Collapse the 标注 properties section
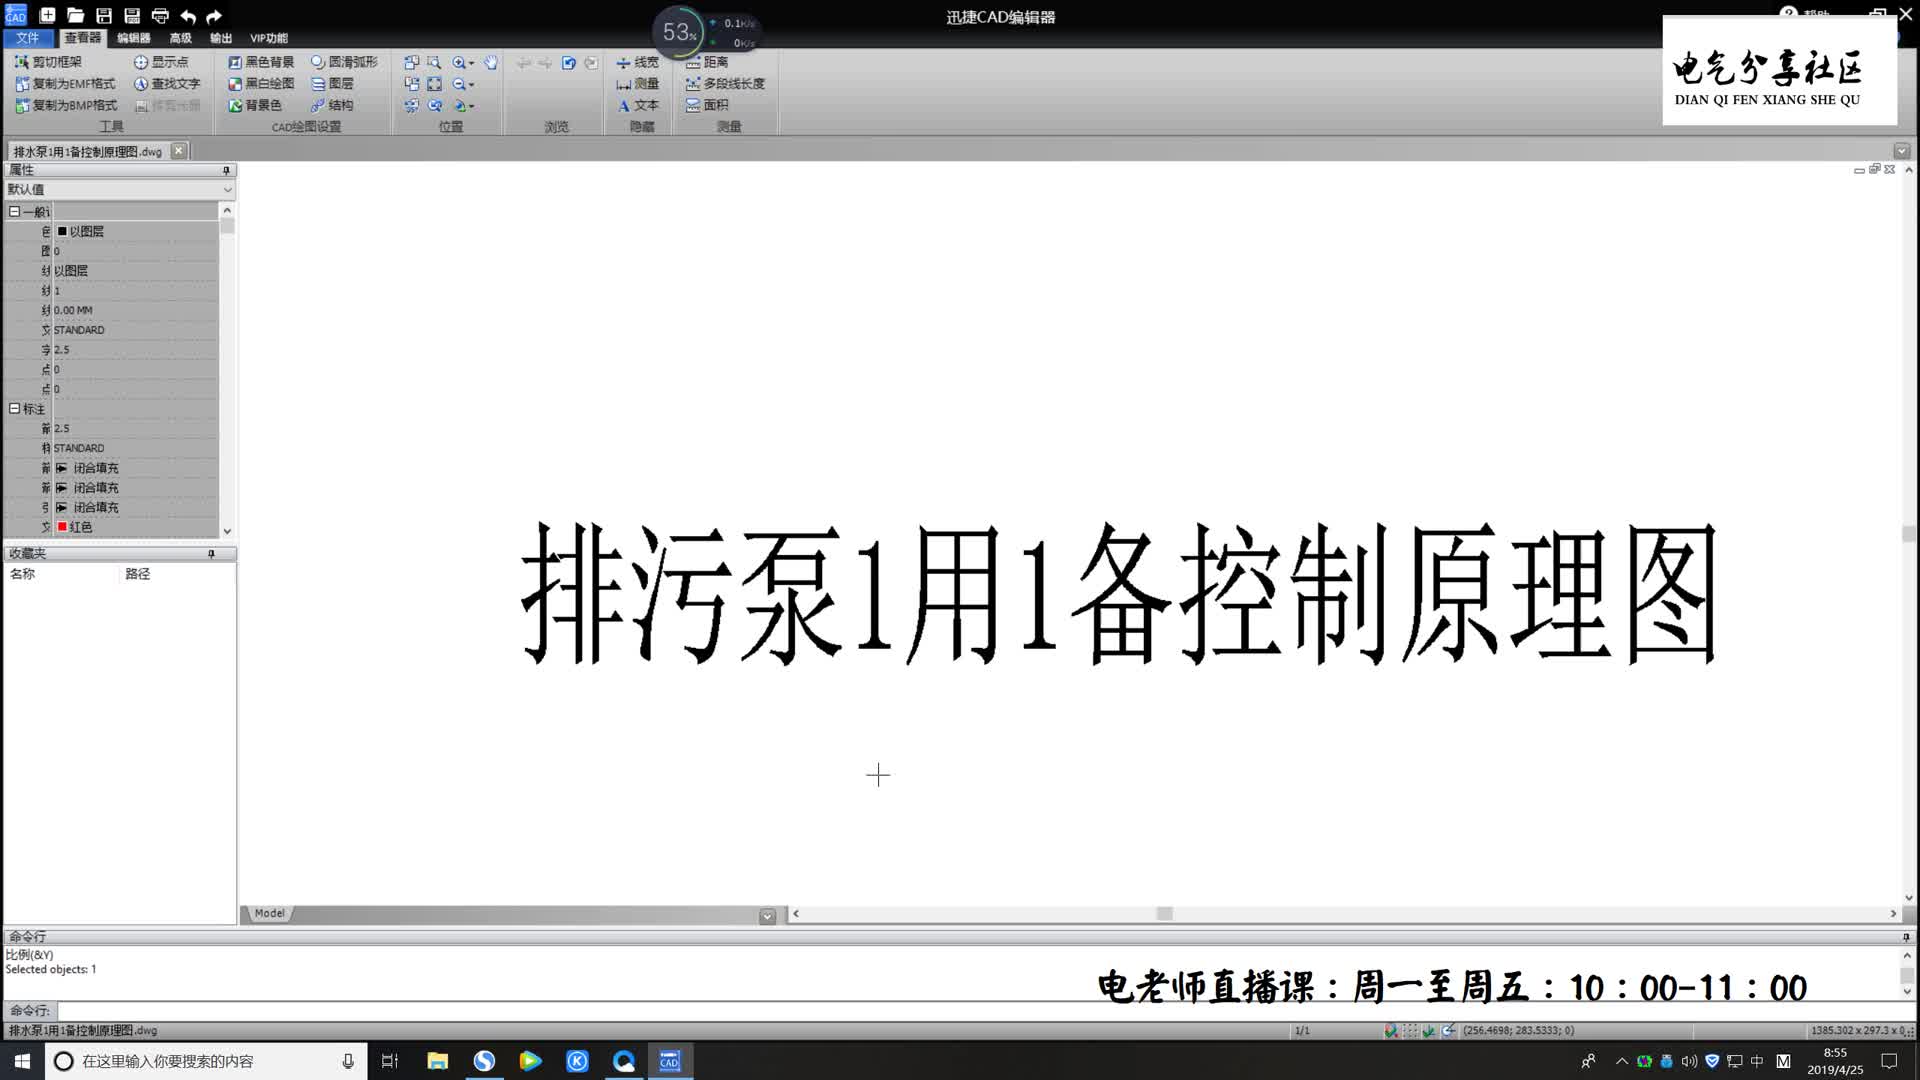 point(14,408)
